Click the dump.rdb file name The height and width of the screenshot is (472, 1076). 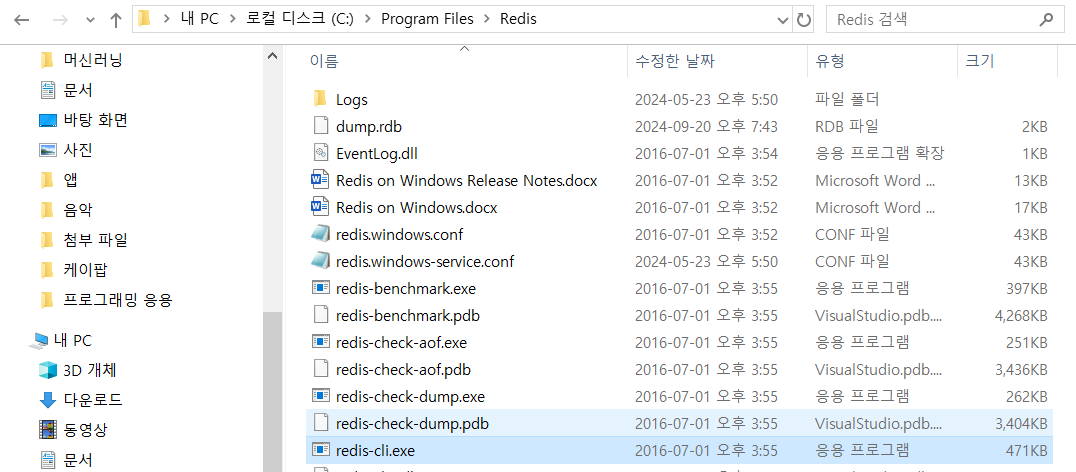coord(369,126)
